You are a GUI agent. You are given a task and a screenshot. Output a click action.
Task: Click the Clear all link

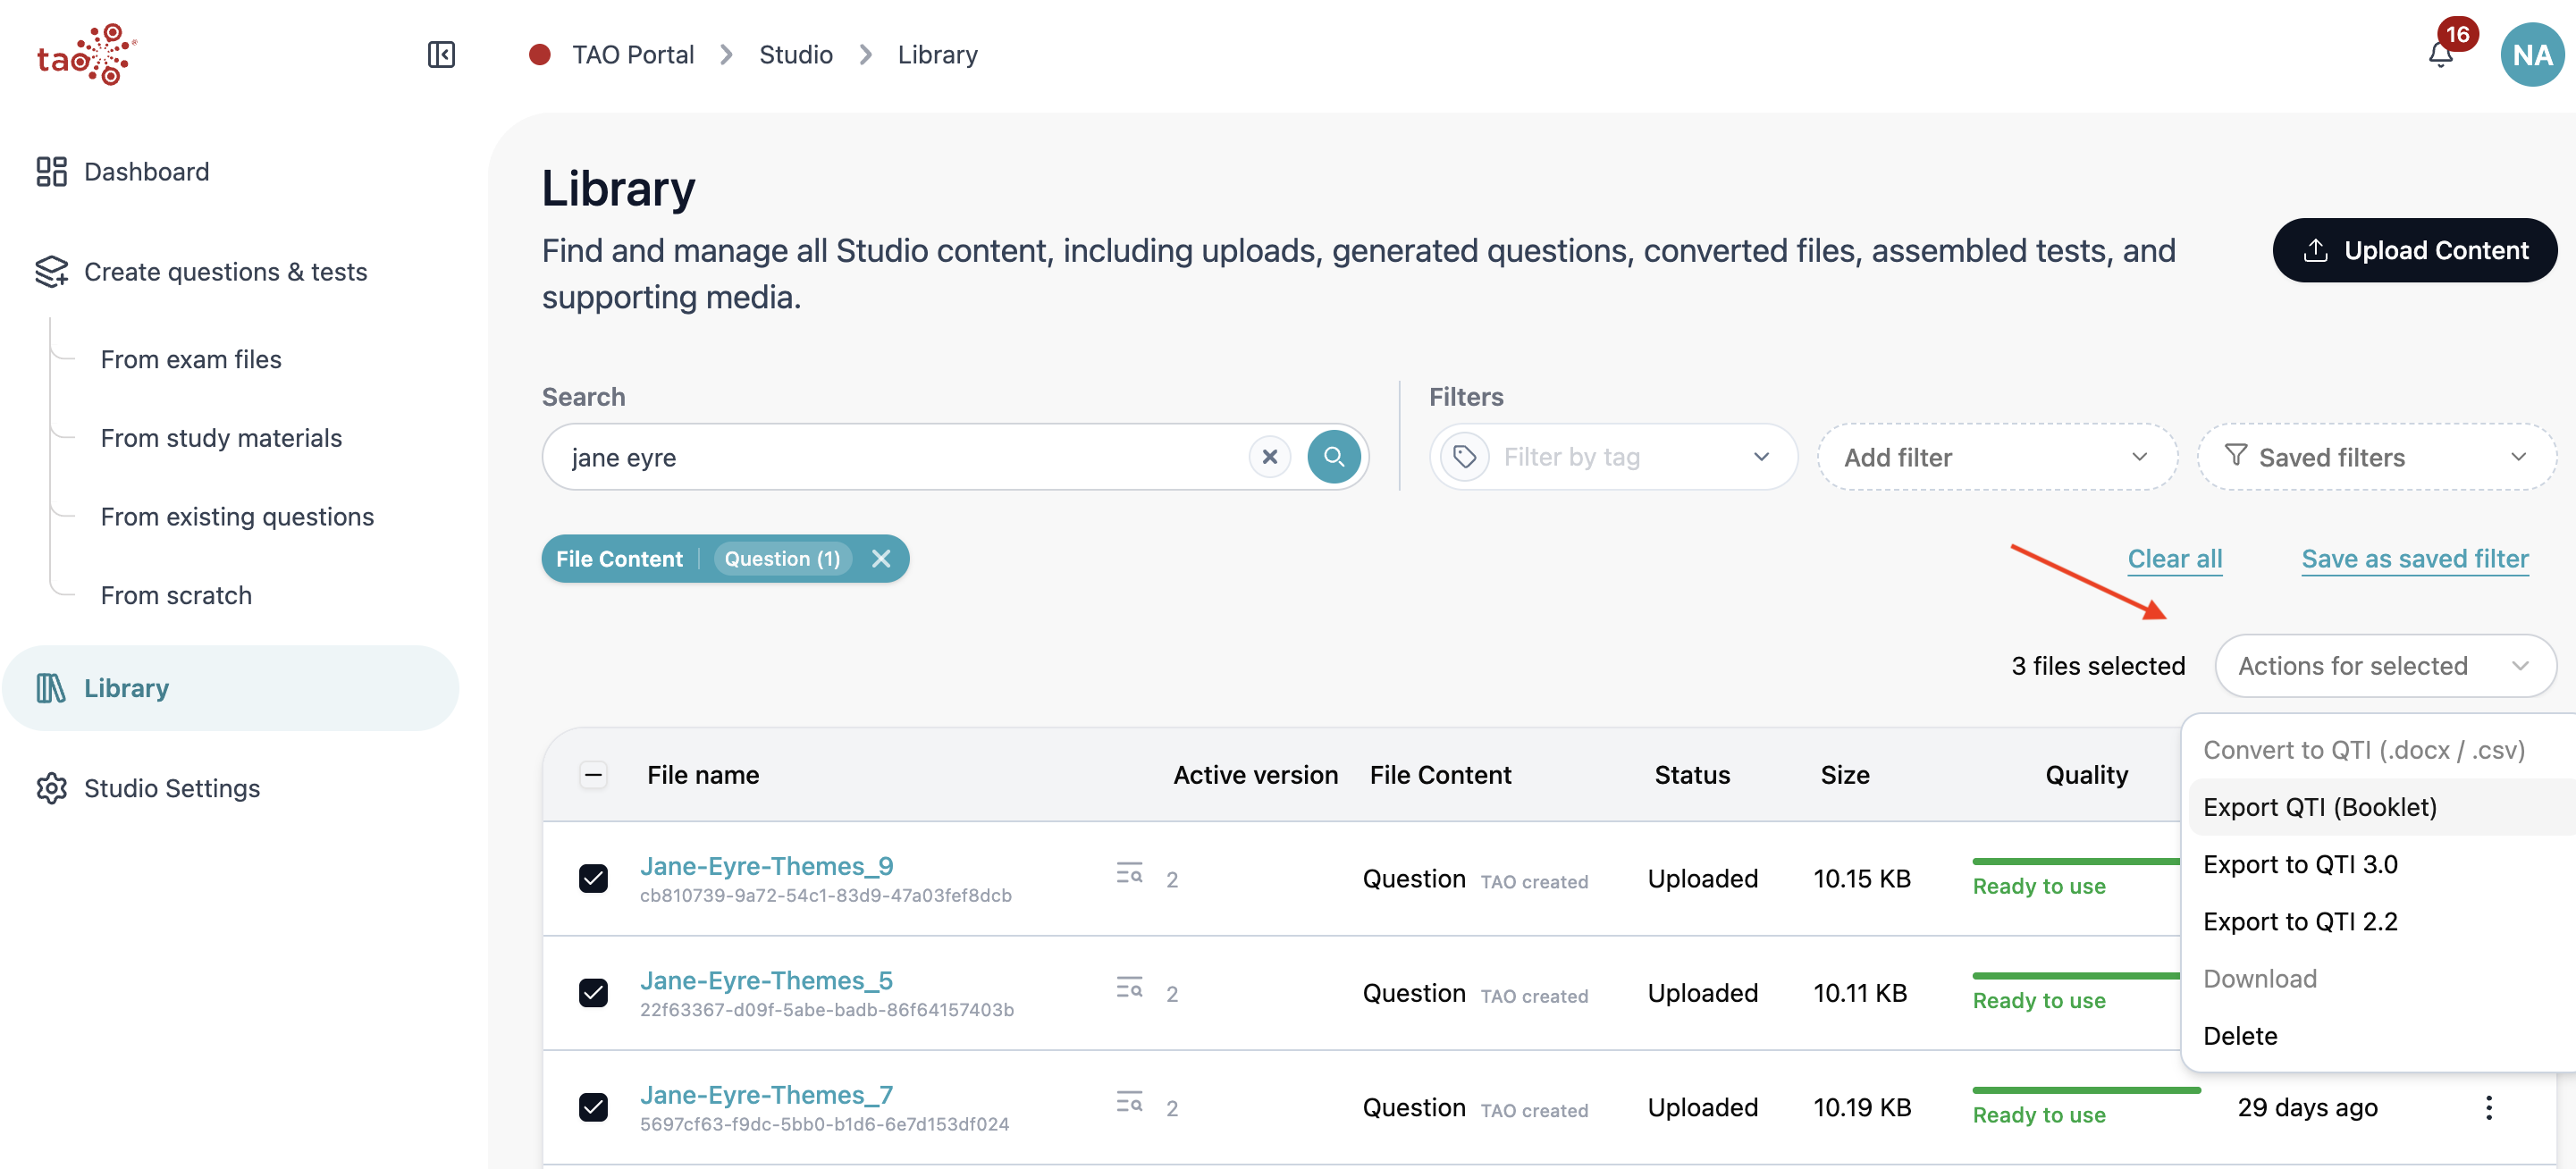2174,559
